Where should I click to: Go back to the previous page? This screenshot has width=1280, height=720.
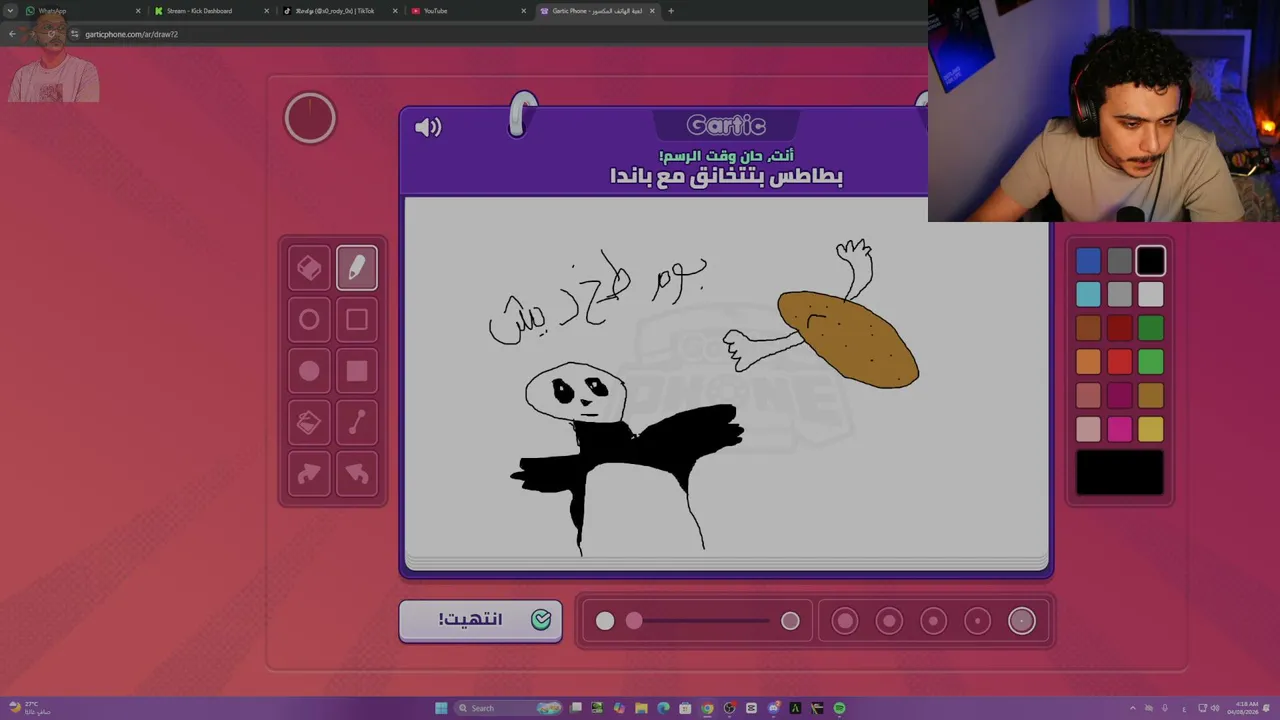12,34
